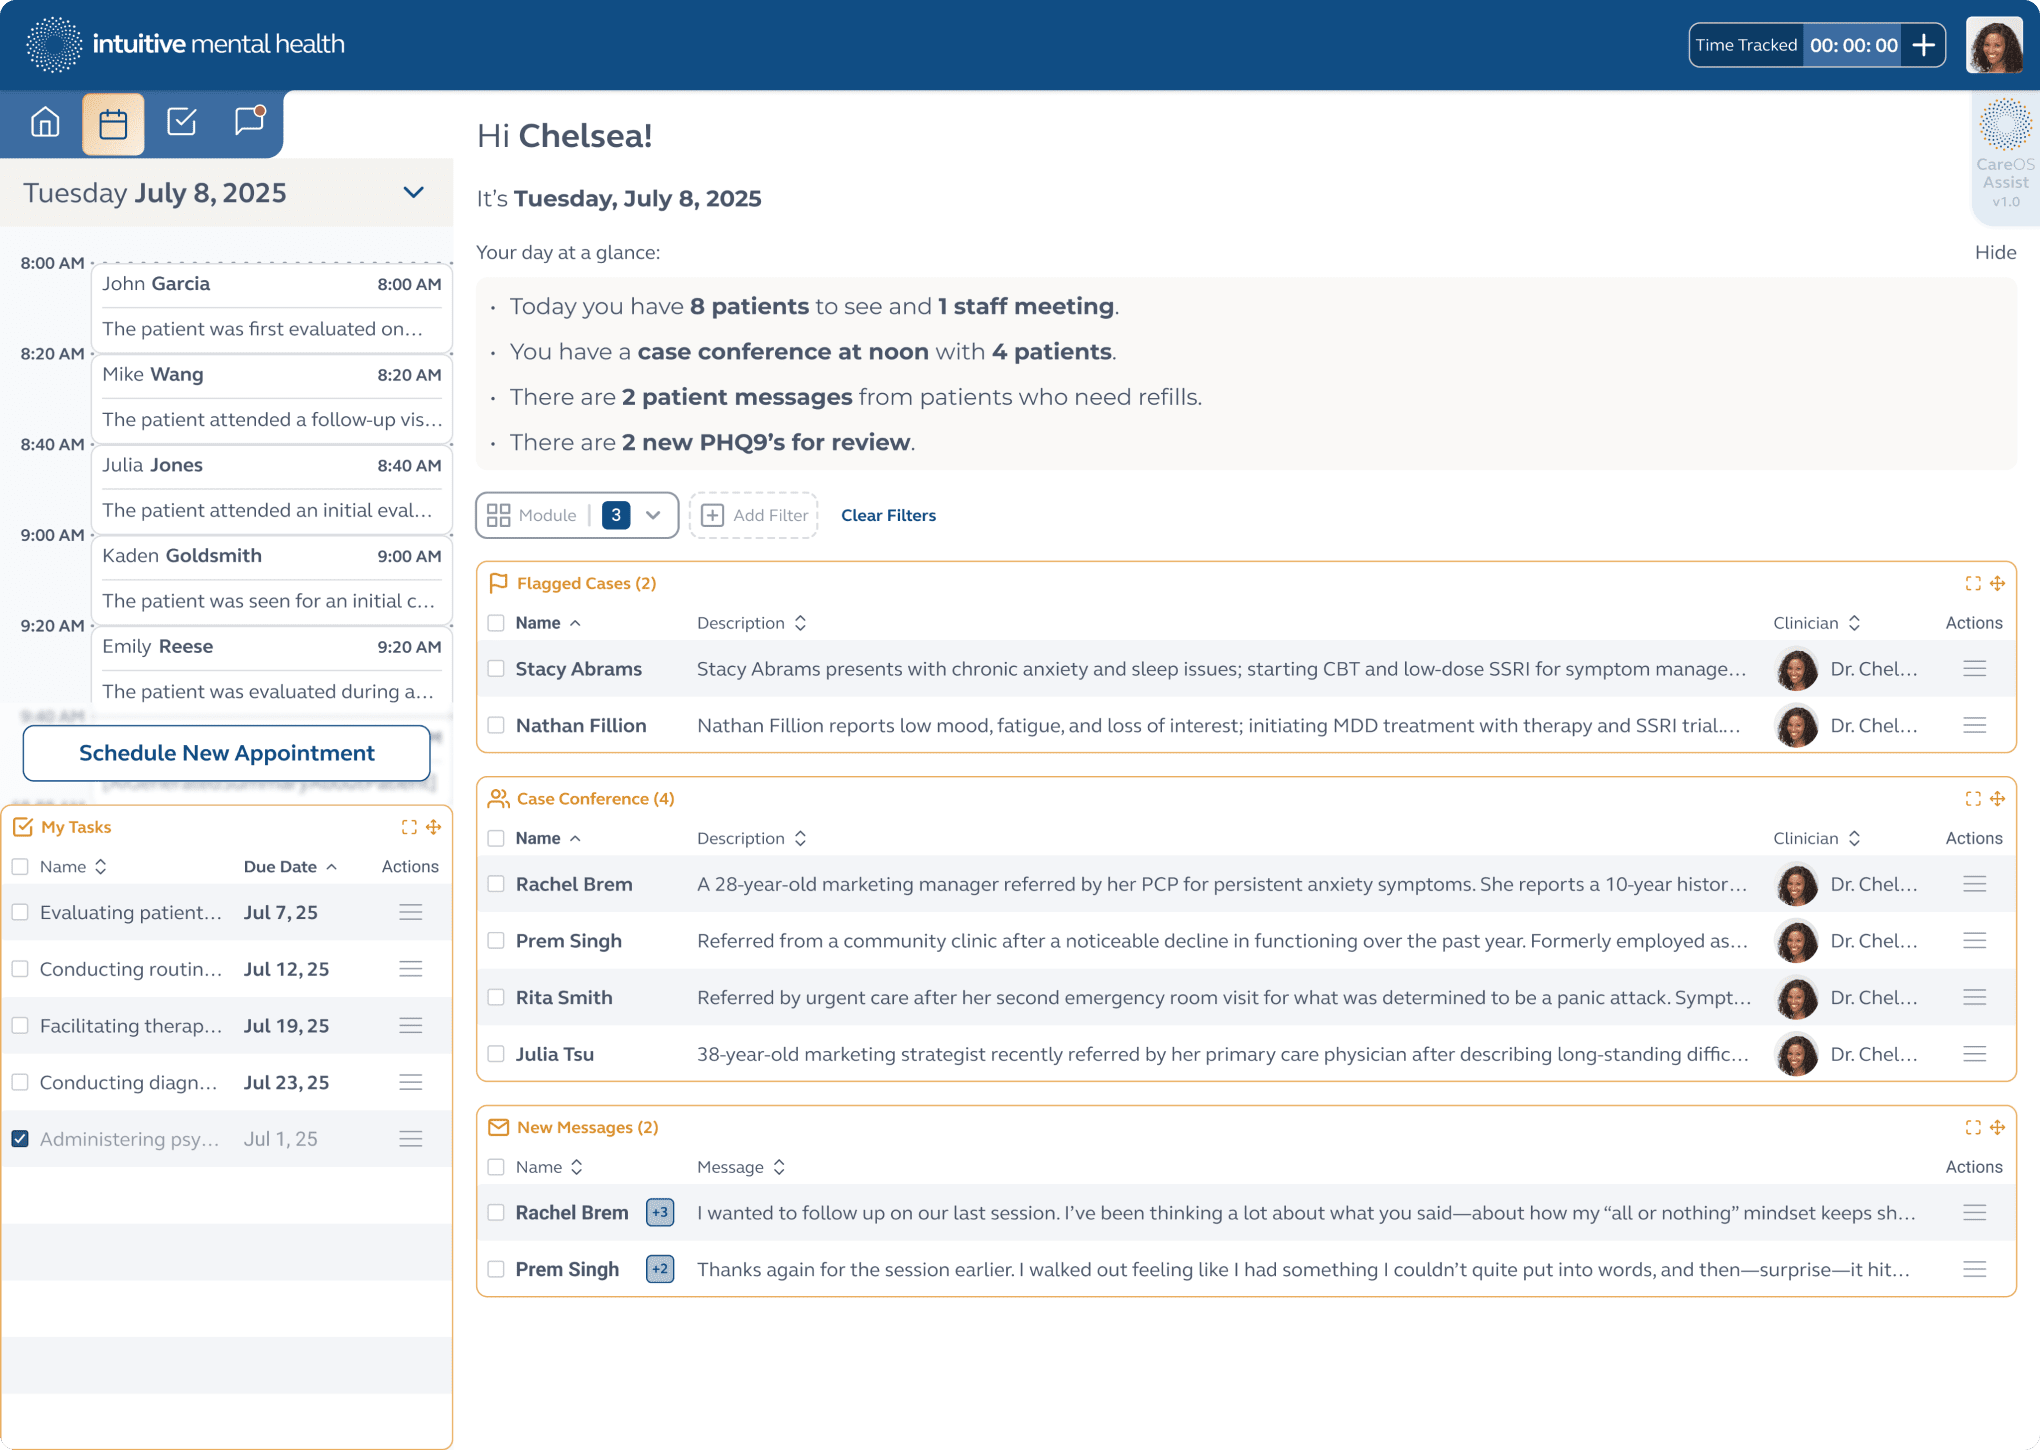2040x1450 pixels.
Task: Click Clear Filters to remove active filters
Action: 888,515
